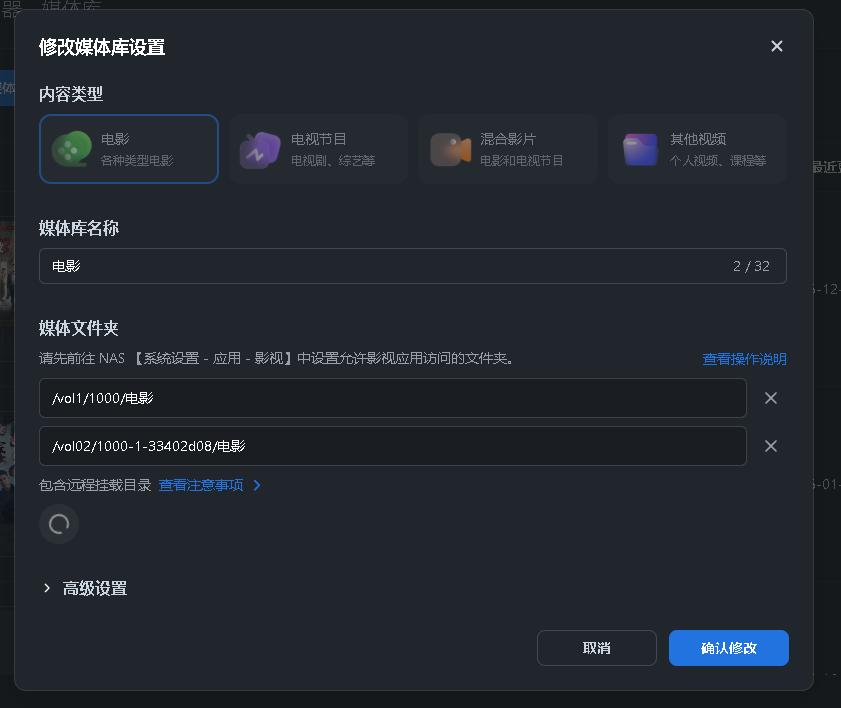The image size is (841, 708).
Task: Click the 取消 button
Action: 597,648
